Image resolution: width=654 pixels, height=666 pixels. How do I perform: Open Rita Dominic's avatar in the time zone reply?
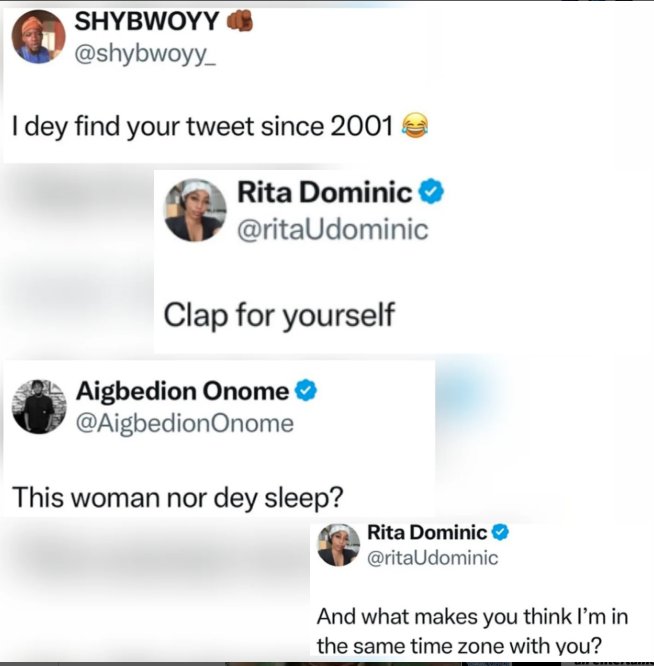point(338,545)
